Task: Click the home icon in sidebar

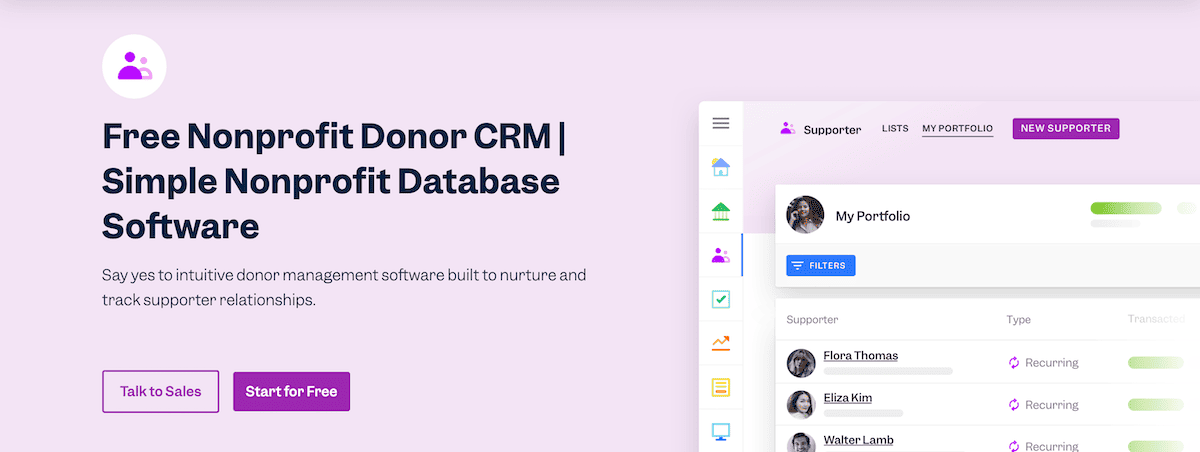Action: tap(720, 167)
